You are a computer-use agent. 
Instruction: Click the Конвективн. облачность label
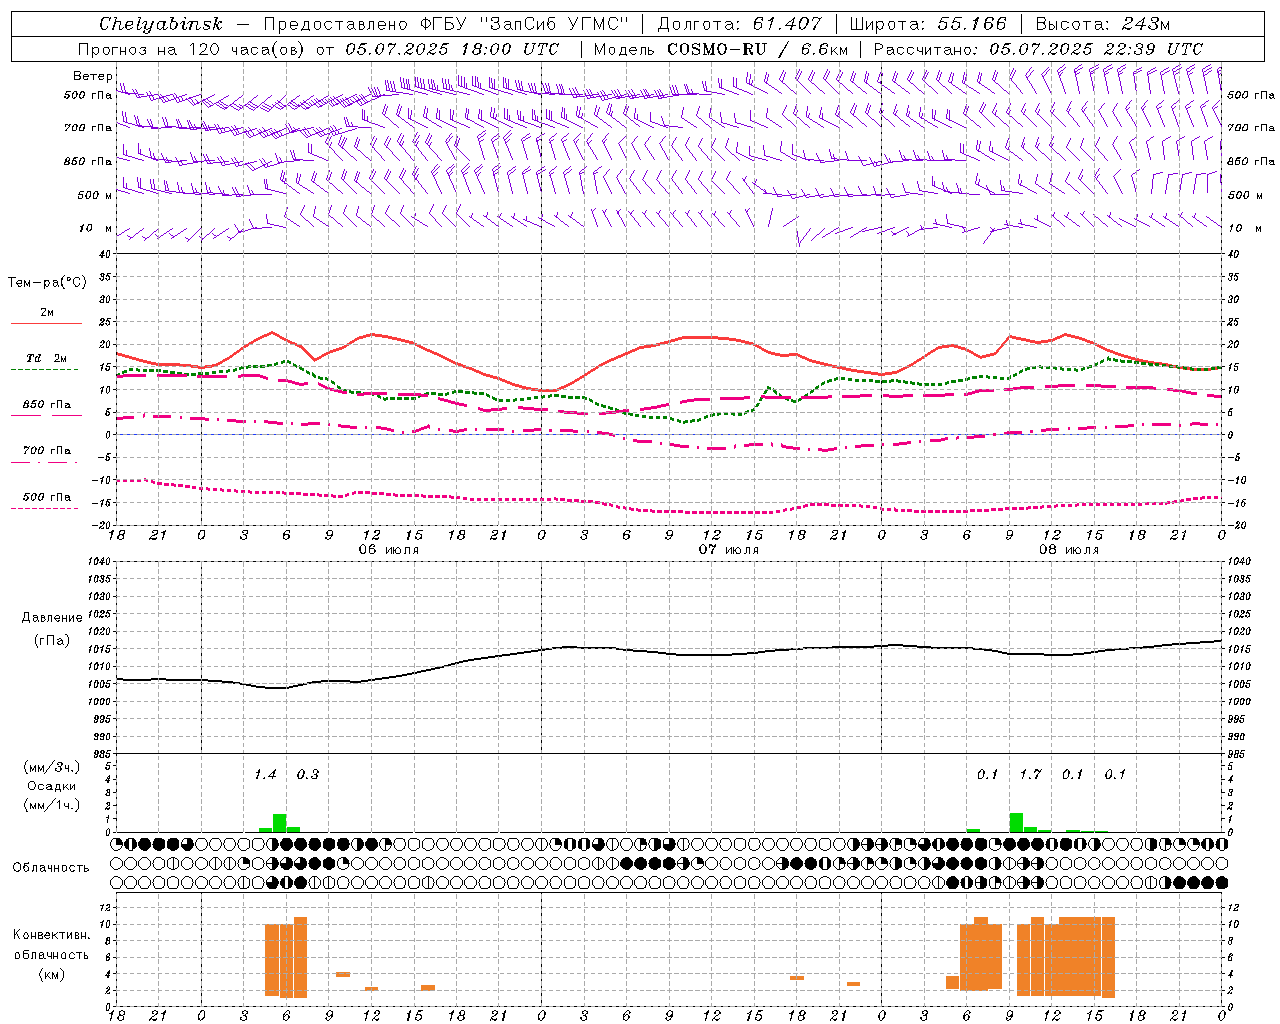[x=51, y=945]
